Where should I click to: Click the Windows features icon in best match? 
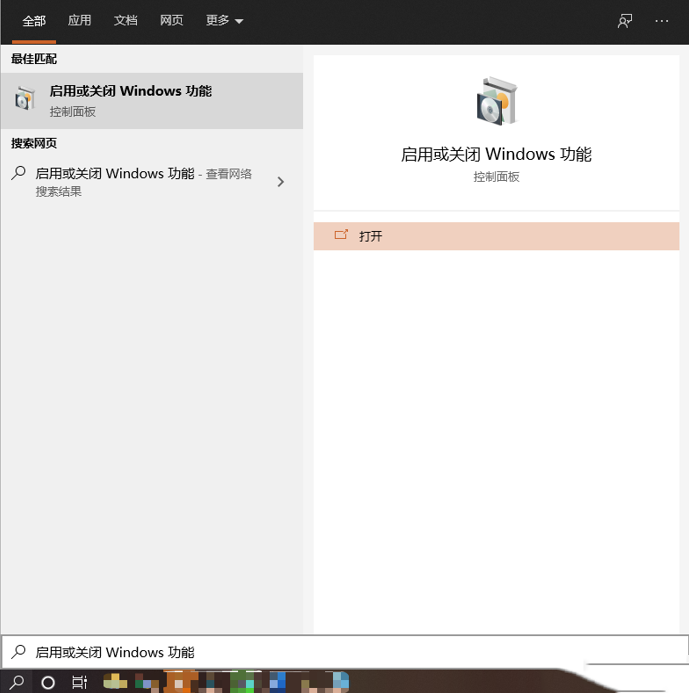24,99
